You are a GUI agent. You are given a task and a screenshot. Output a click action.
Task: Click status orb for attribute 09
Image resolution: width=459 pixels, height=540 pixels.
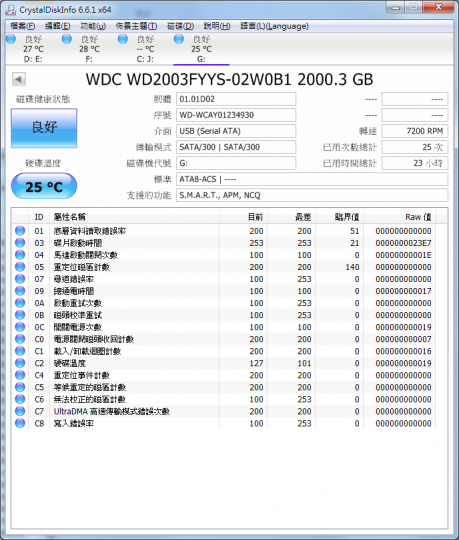point(20,291)
